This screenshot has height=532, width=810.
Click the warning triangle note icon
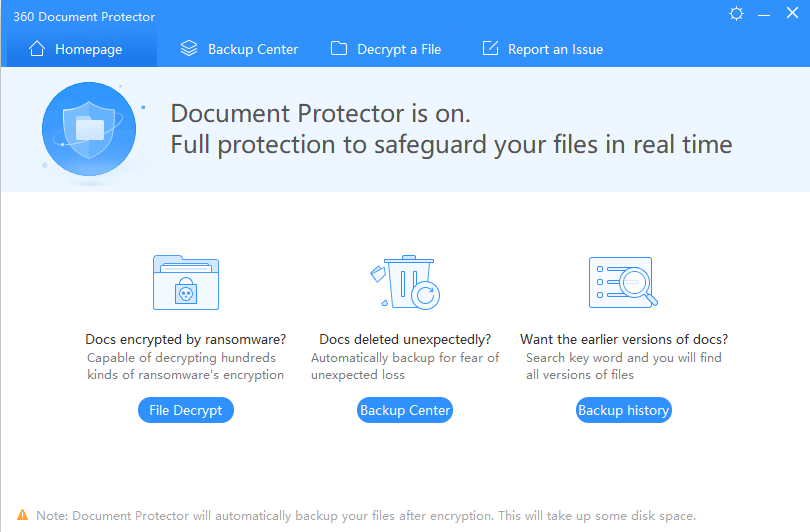[x=22, y=515]
